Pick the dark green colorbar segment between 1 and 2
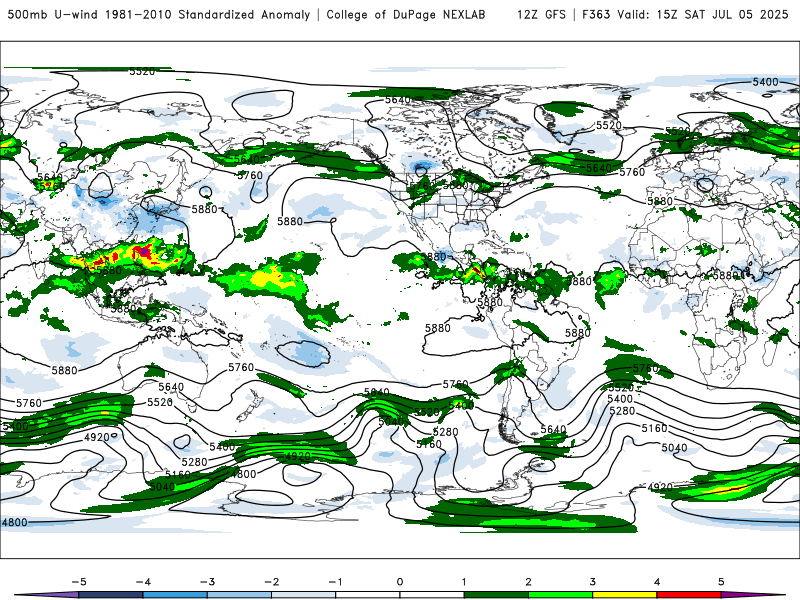800x600 pixels. tap(496, 595)
